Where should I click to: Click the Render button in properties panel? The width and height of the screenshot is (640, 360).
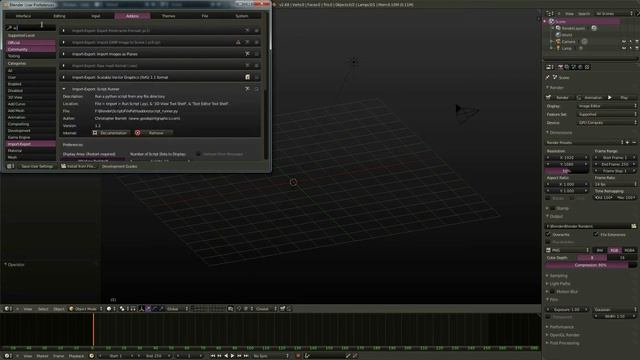(x=560, y=98)
